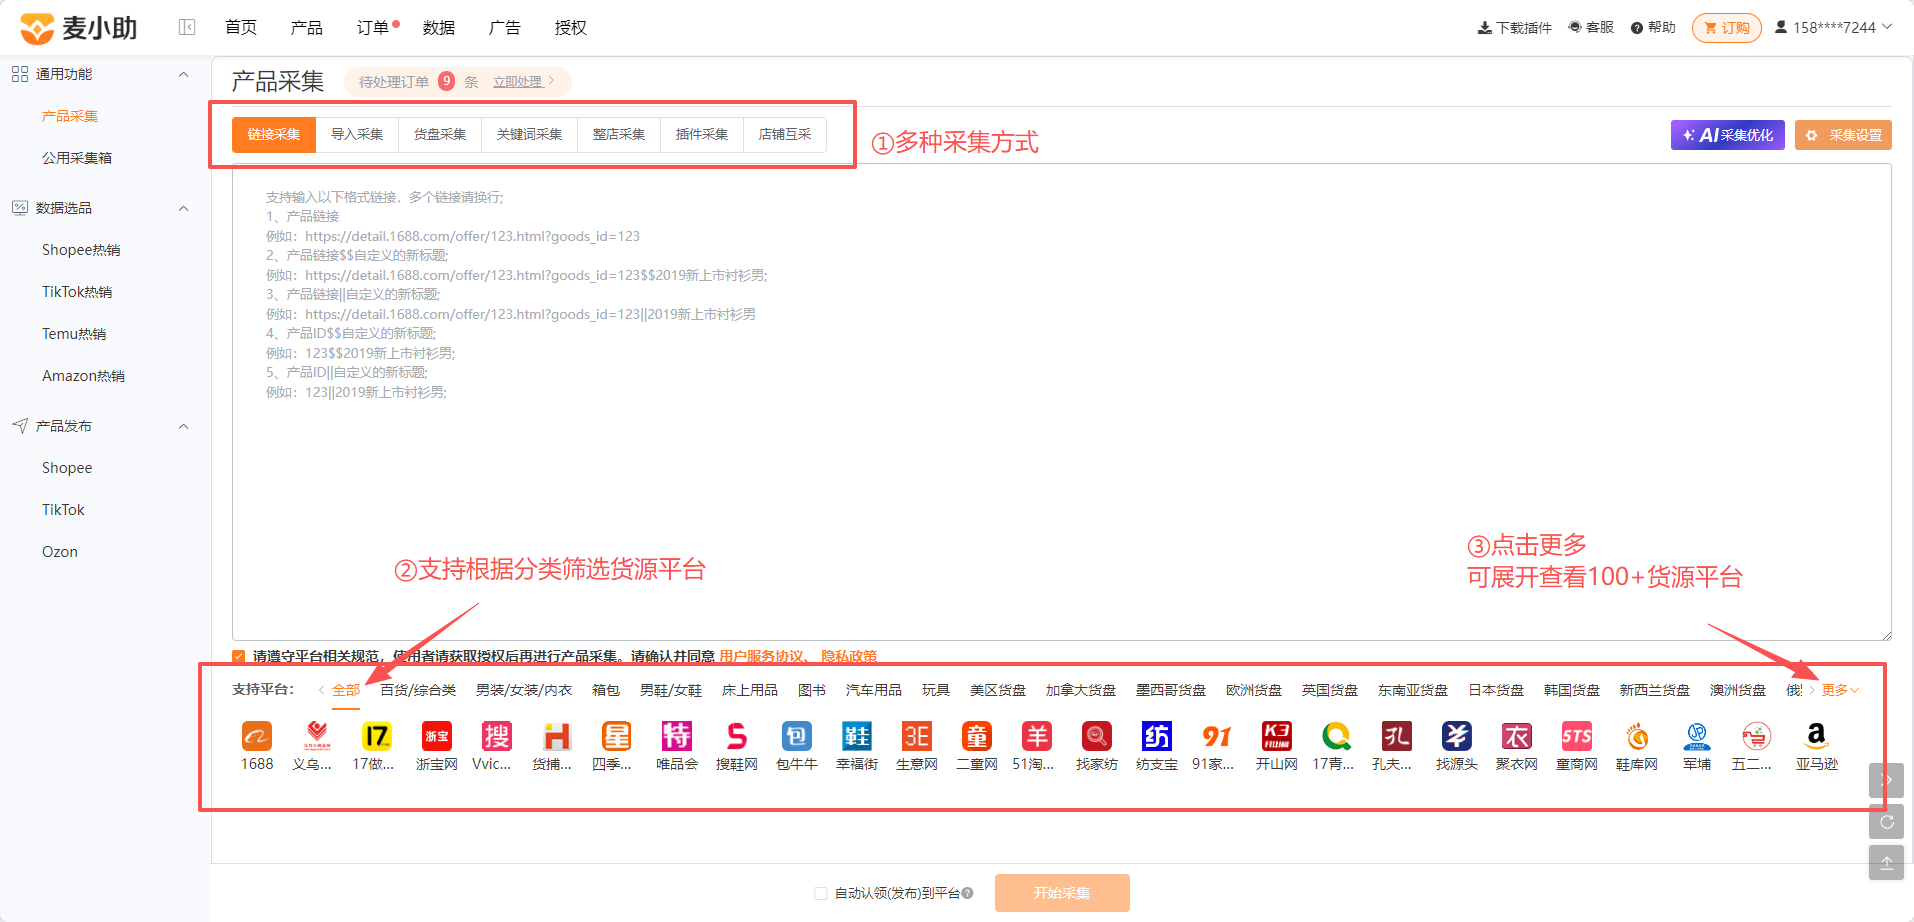The width and height of the screenshot is (1914, 922).
Task: Collapse the 产品发布 sidebar section
Action: point(183,426)
